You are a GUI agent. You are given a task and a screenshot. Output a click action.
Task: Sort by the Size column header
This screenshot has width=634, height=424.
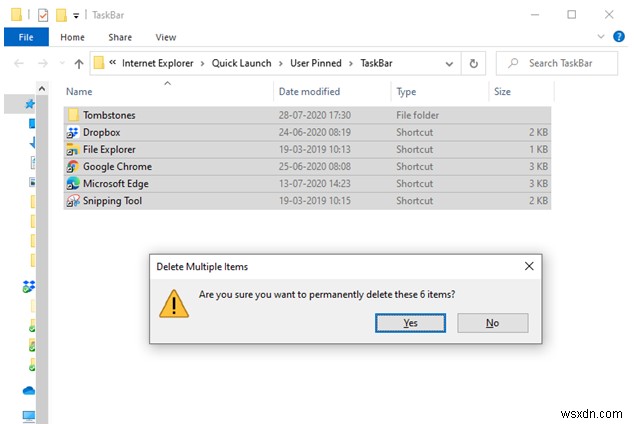coord(502,92)
